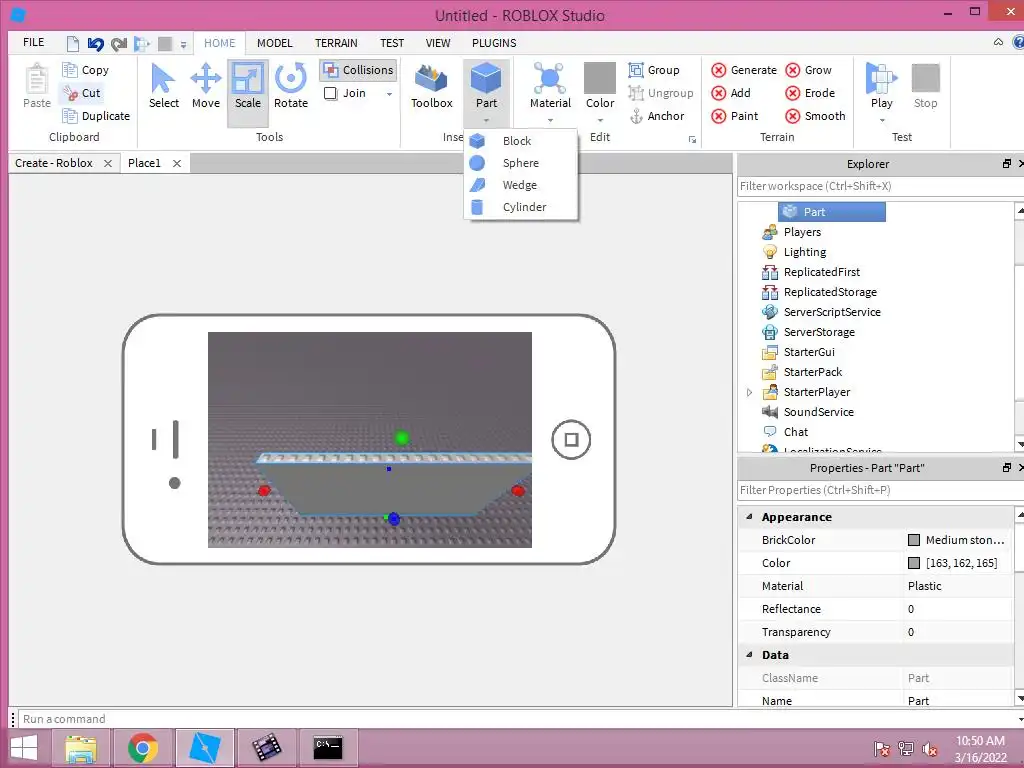Open the VIEW ribbon tab
Viewport: 1024px width, 768px height.
[x=438, y=43]
